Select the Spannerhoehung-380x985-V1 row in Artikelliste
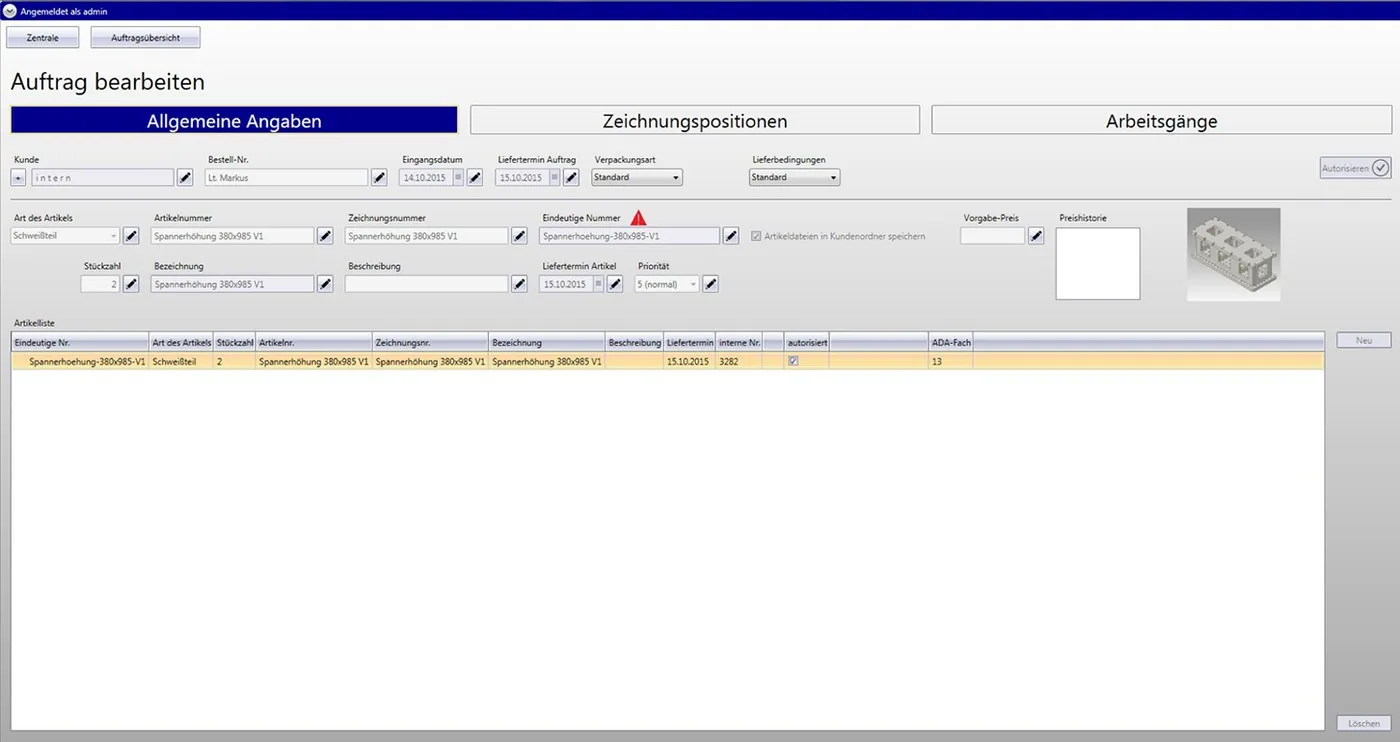Viewport: 1400px width, 742px height. pyautogui.click(x=668, y=361)
